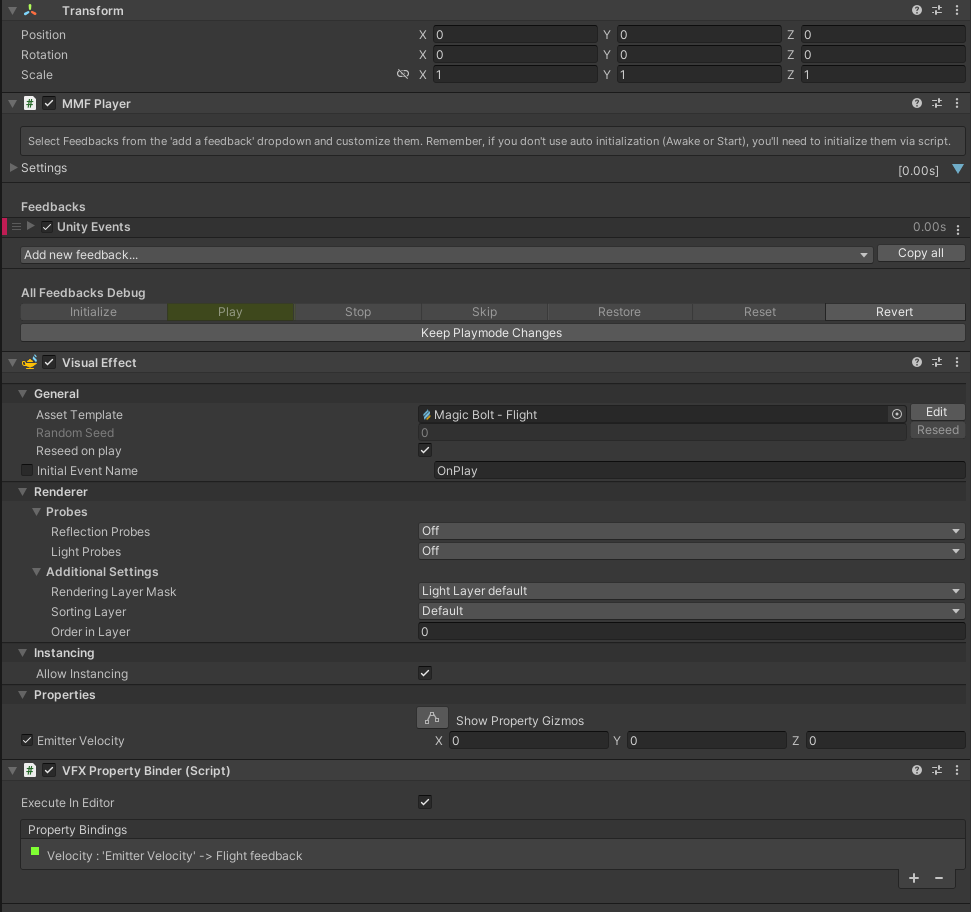Click Play debug button
The height and width of the screenshot is (912, 971).
pos(230,311)
